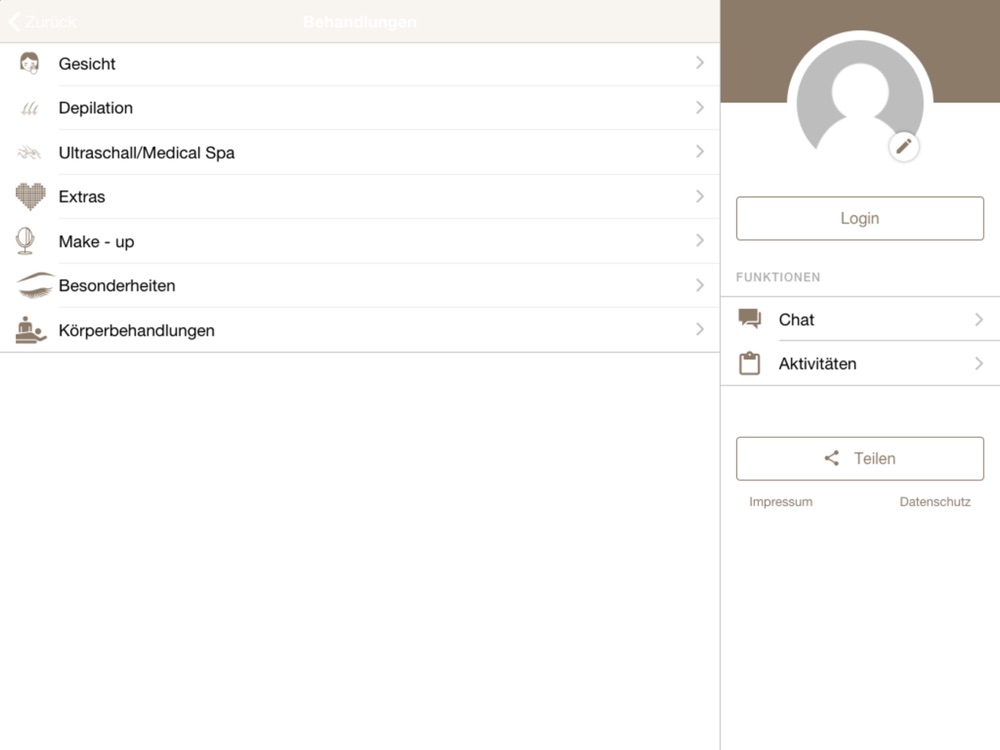Viewport: 1000px width, 750px height.
Task: Go back with the Zurück button
Action: click(x=43, y=22)
